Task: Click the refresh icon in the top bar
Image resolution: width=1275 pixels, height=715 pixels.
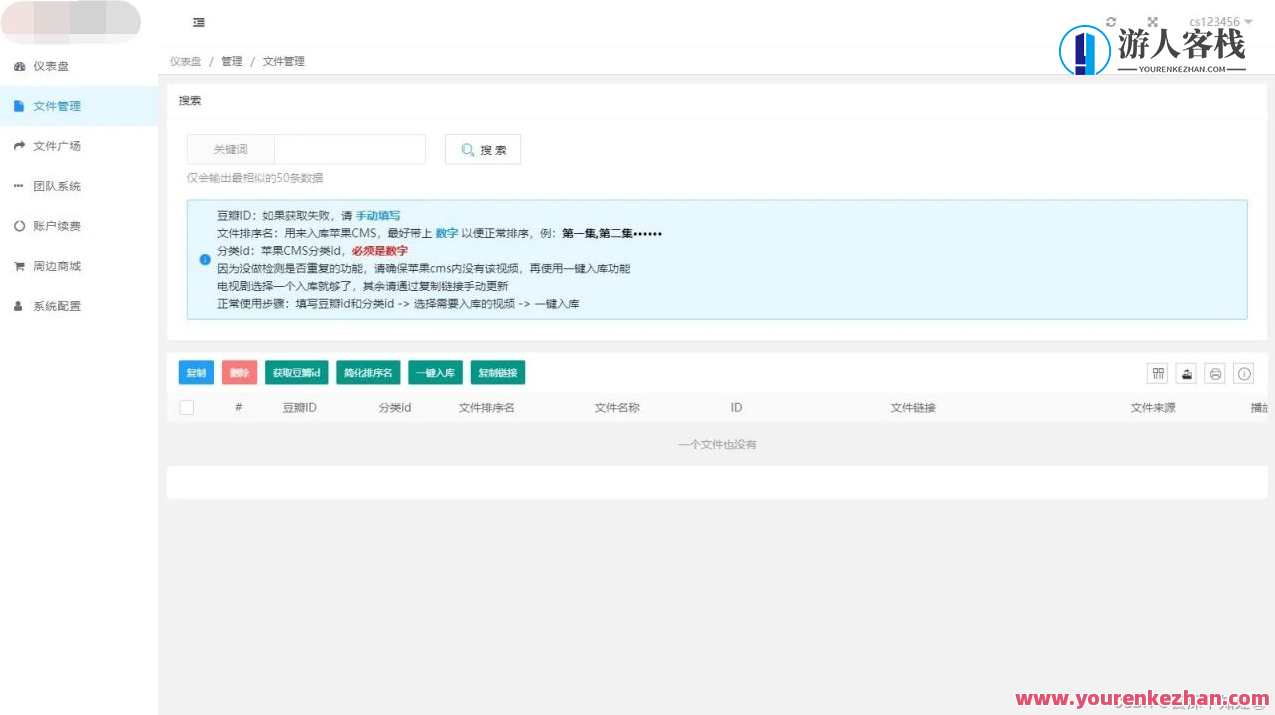Action: click(1110, 20)
